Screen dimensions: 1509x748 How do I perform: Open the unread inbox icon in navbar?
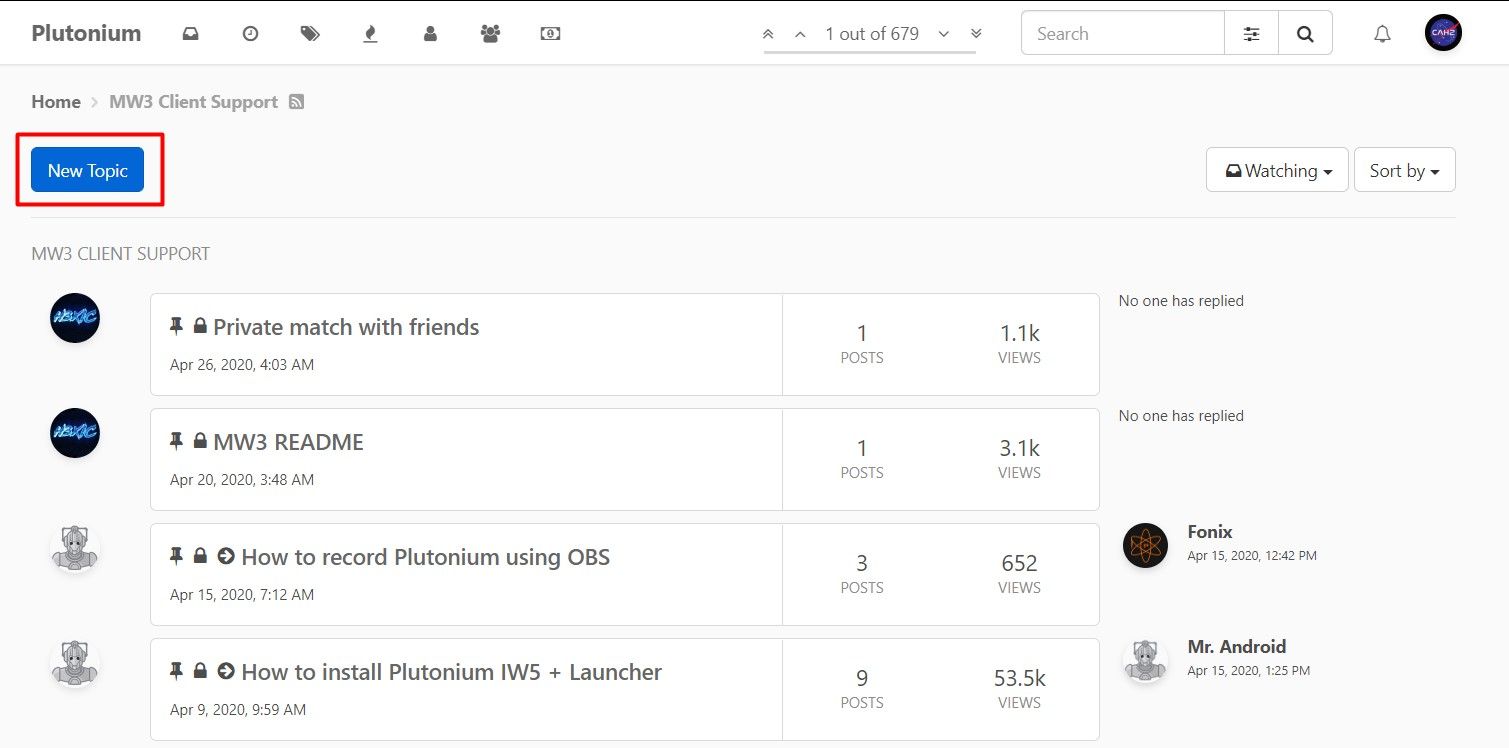tap(190, 33)
